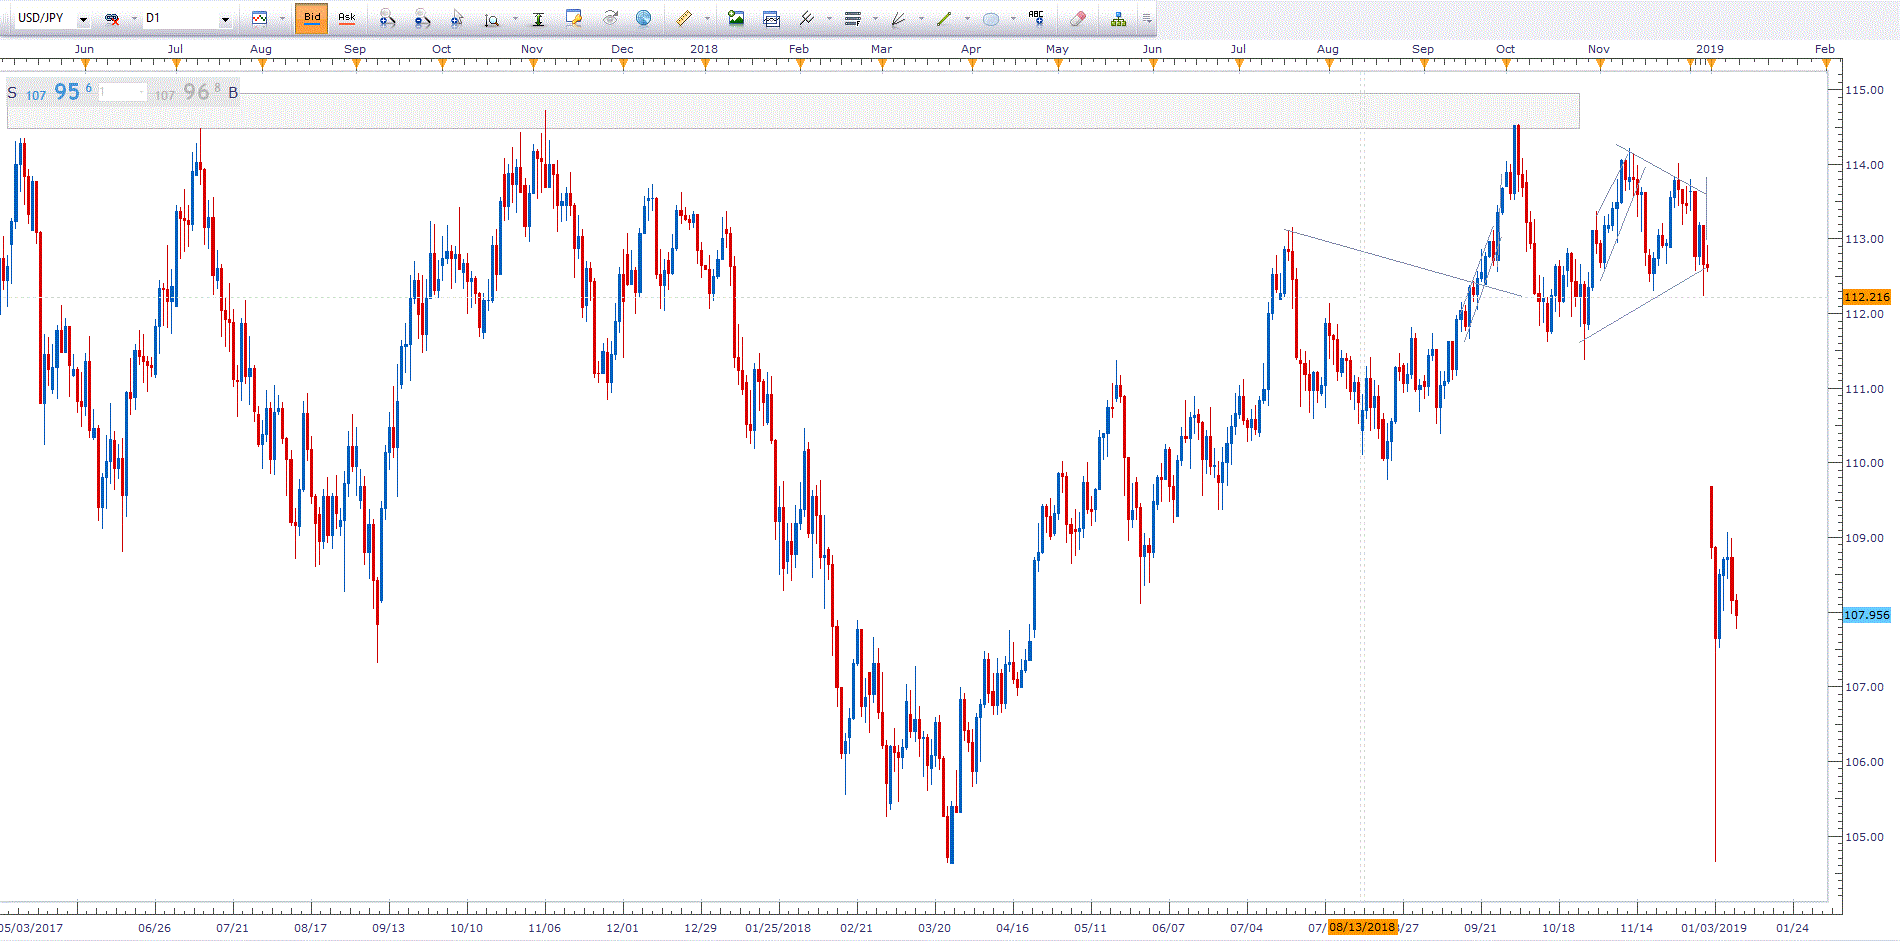The height and width of the screenshot is (942, 1900).
Task: Click the orange 08/13/2018 date marker
Action: click(x=1361, y=927)
